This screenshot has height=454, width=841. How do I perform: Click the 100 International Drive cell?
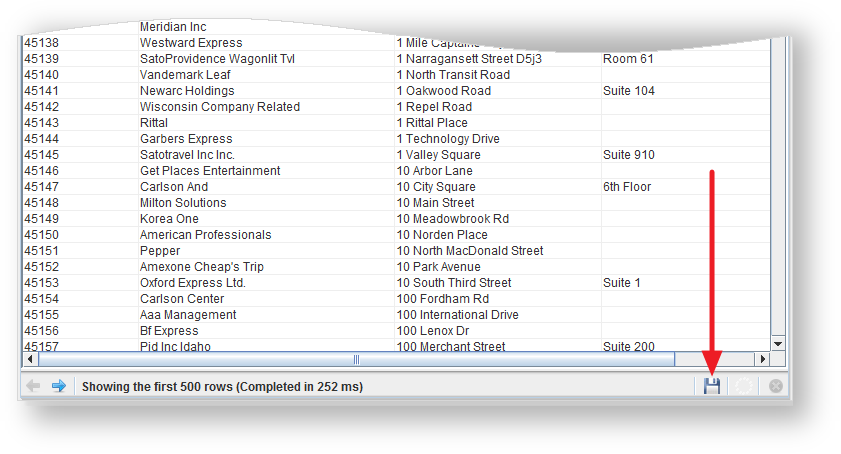498,315
